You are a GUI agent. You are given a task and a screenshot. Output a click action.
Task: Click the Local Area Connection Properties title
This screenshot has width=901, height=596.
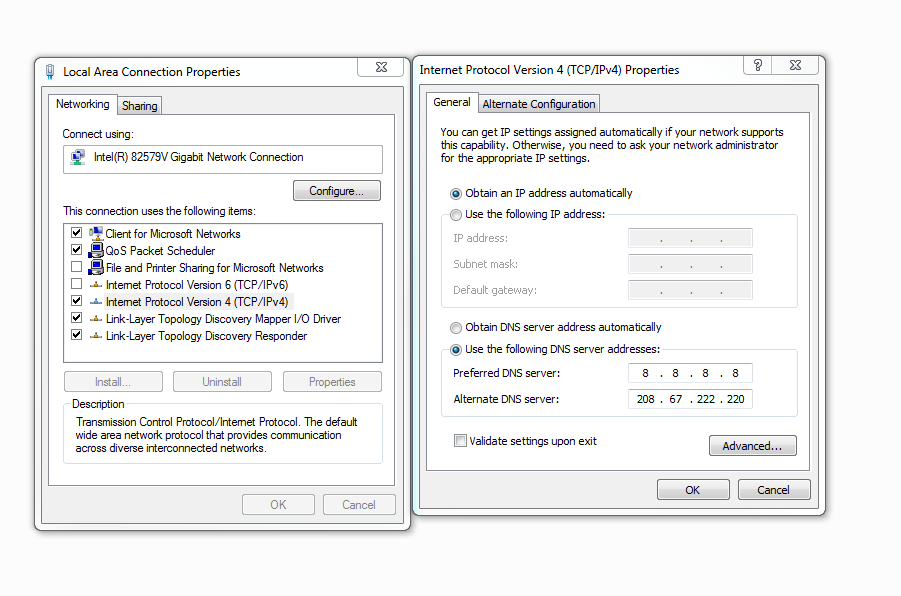click(x=152, y=72)
